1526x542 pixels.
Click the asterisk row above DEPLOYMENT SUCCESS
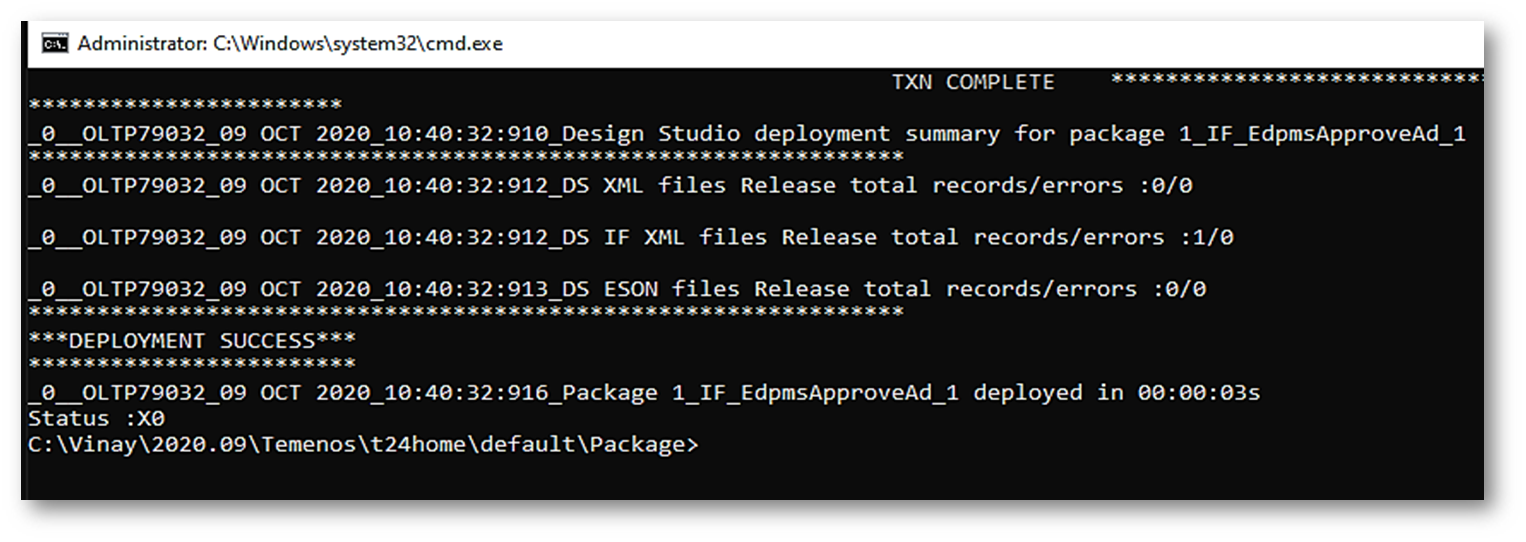(x=465, y=314)
